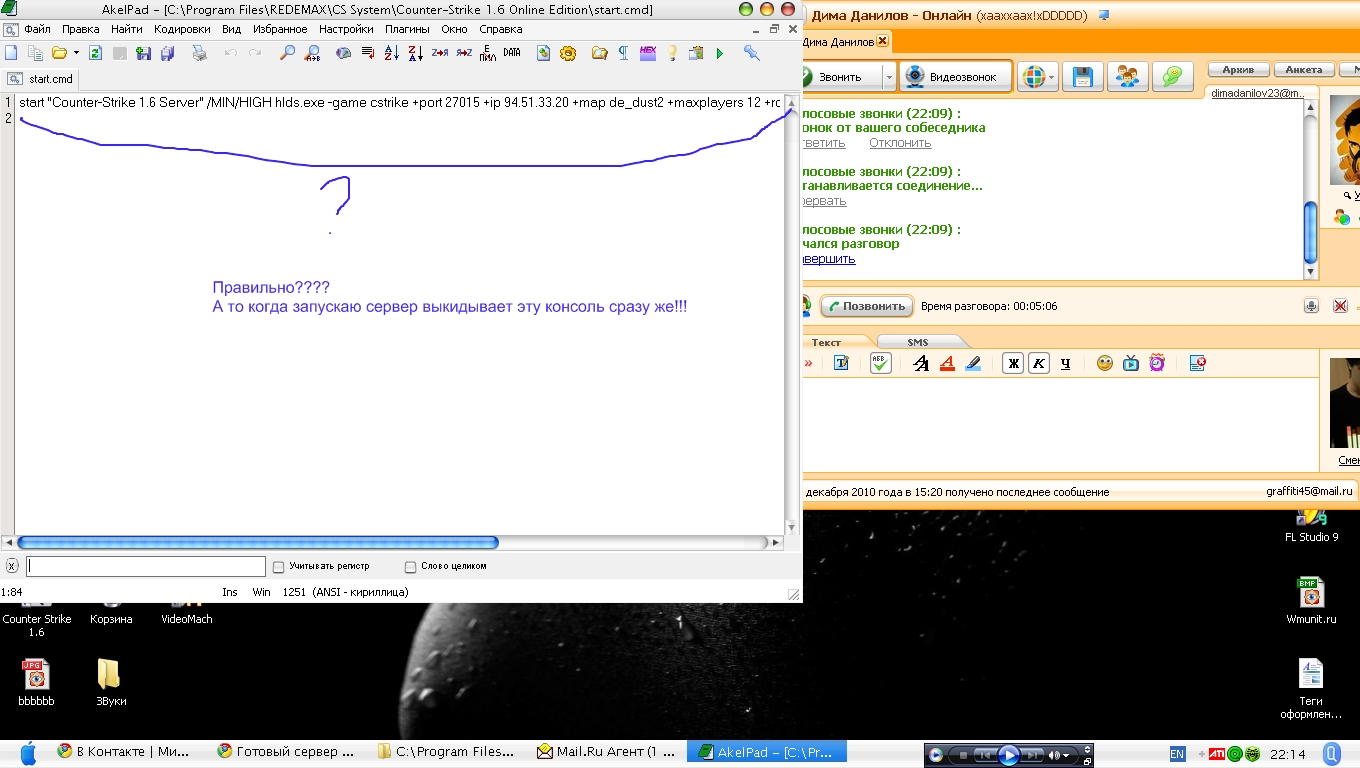
Task: Toggle the microphone mute button in call bar
Action: (x=1312, y=306)
